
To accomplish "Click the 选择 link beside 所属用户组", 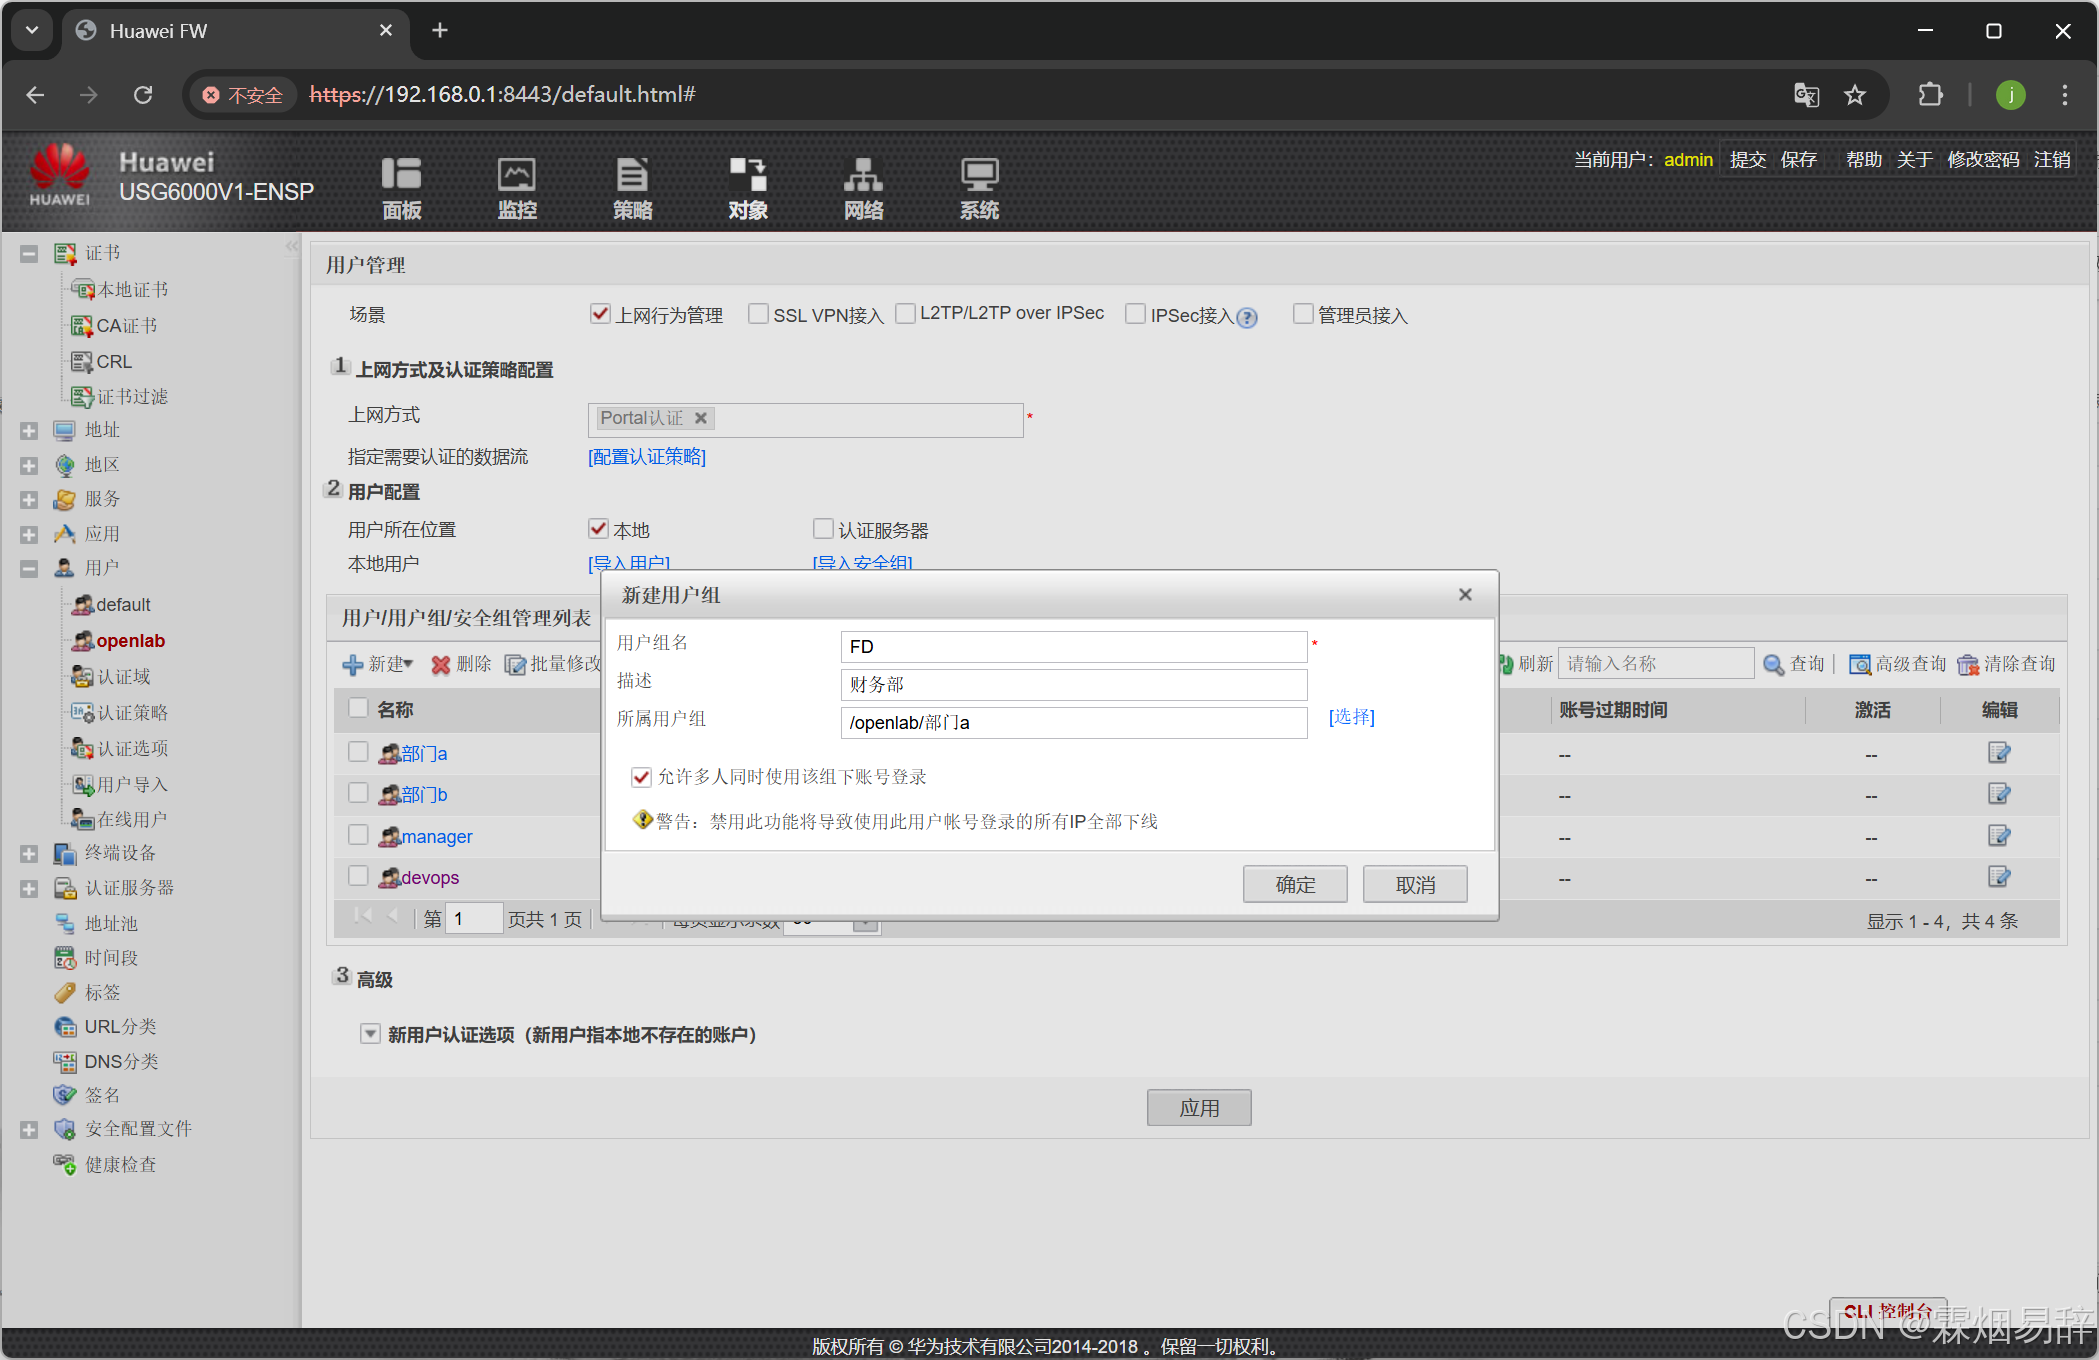I will [x=1351, y=717].
